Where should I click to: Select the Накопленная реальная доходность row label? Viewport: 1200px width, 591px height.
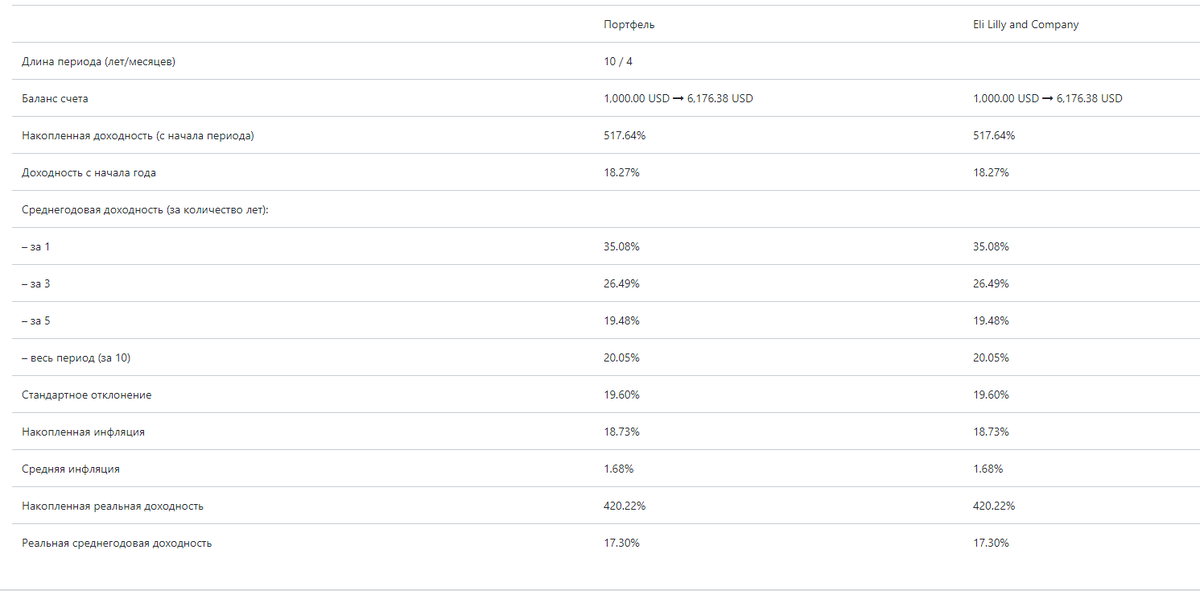113,506
